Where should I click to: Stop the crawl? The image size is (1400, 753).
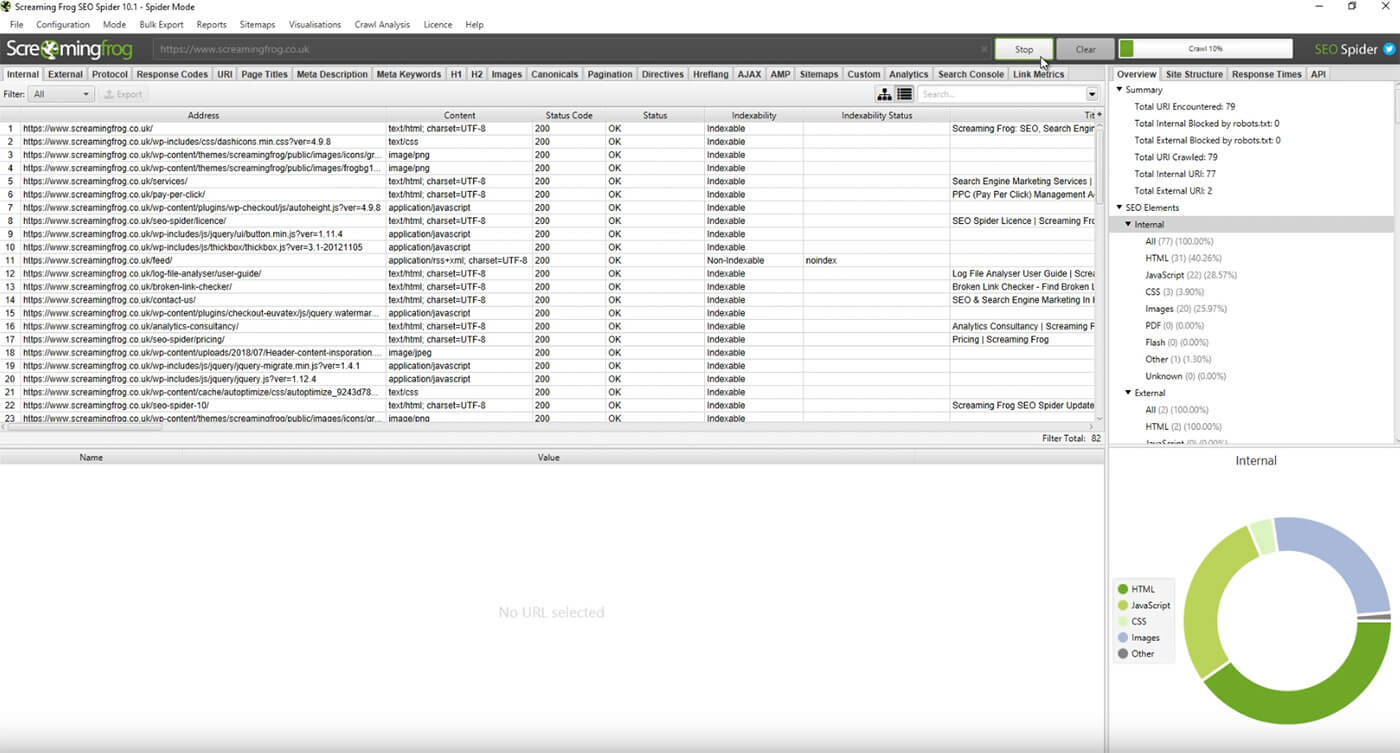pyautogui.click(x=1024, y=49)
